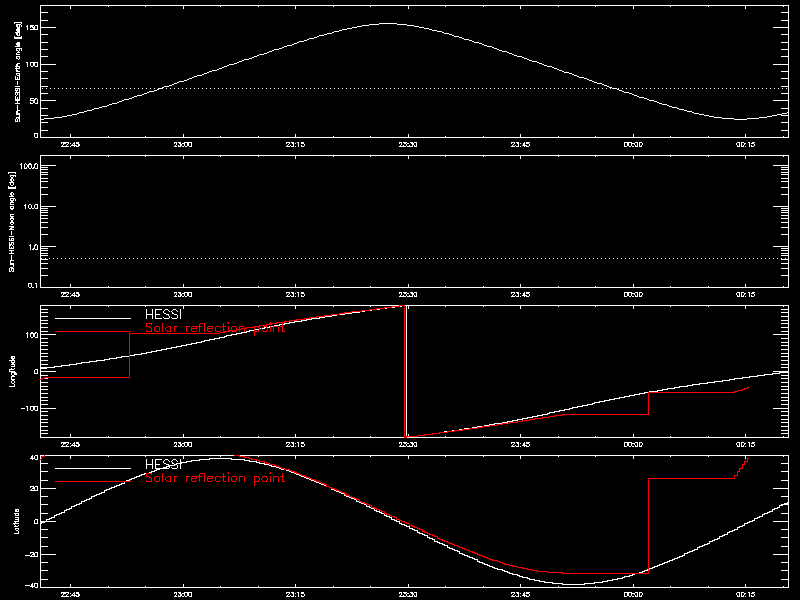Click the 0.1 tick label on Moon angle plot
This screenshot has height=600, width=800.
coord(33,285)
